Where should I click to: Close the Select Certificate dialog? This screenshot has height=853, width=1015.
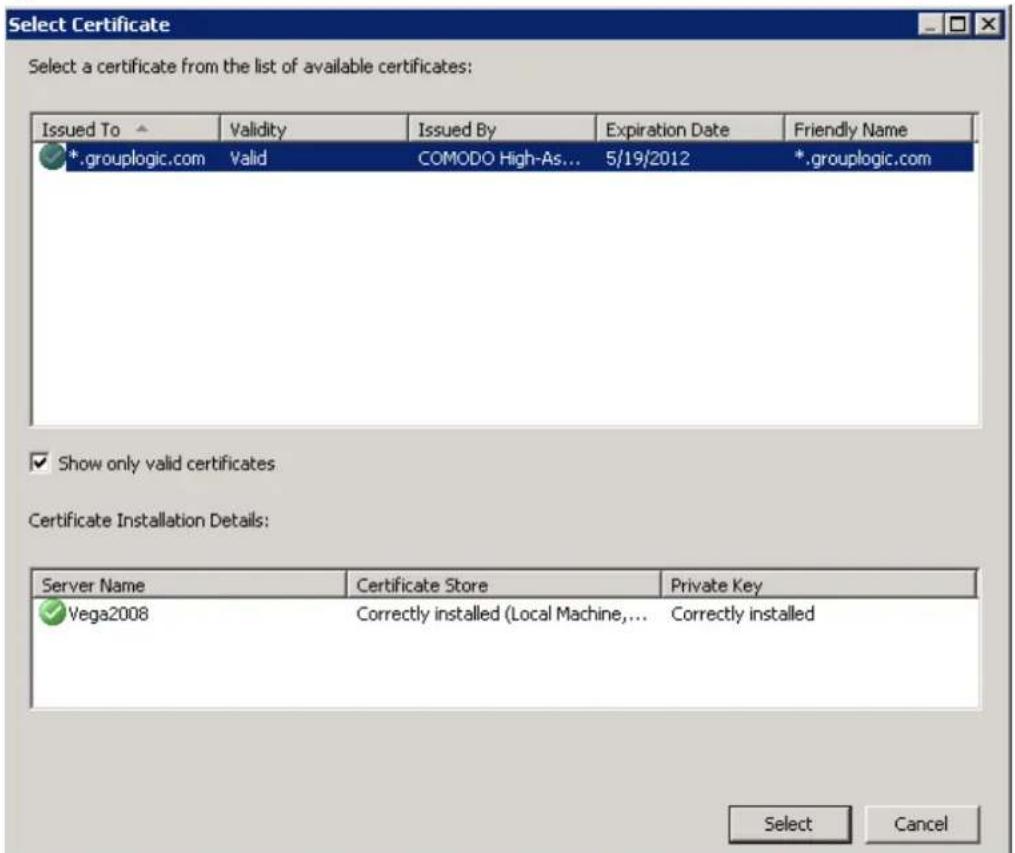[x=988, y=25]
